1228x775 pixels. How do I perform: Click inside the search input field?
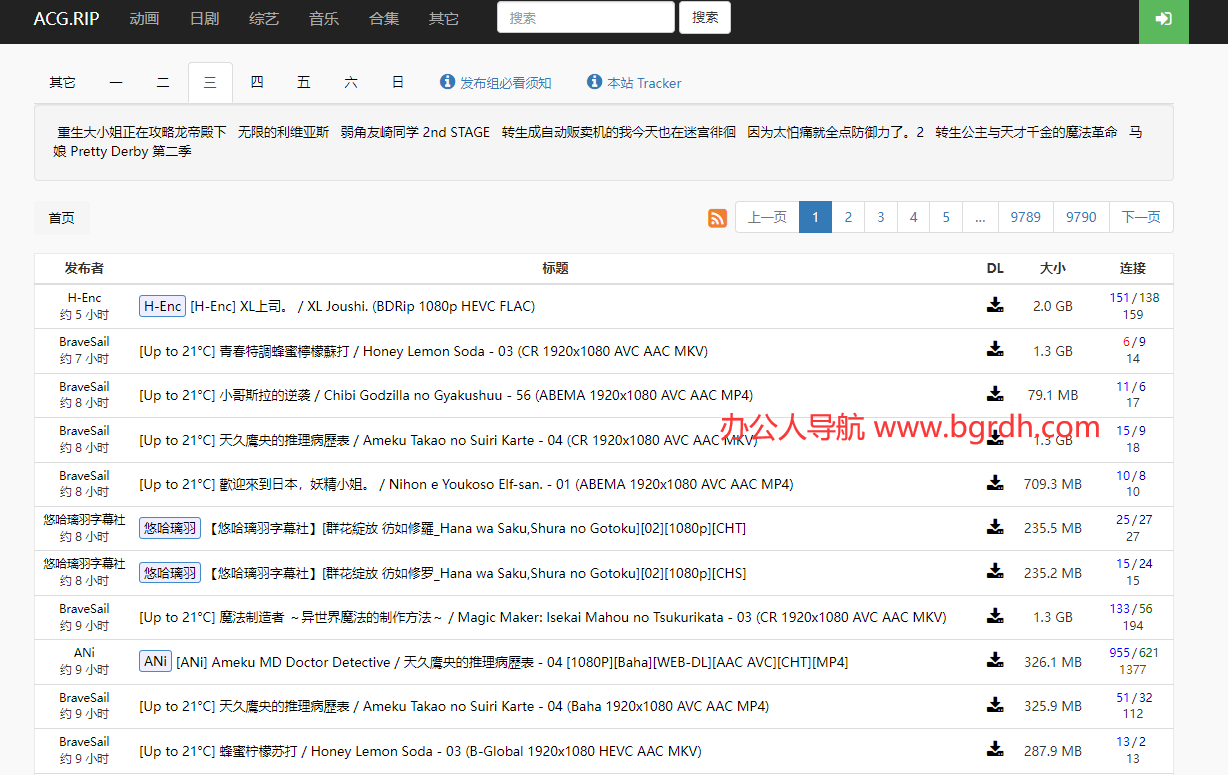[586, 17]
